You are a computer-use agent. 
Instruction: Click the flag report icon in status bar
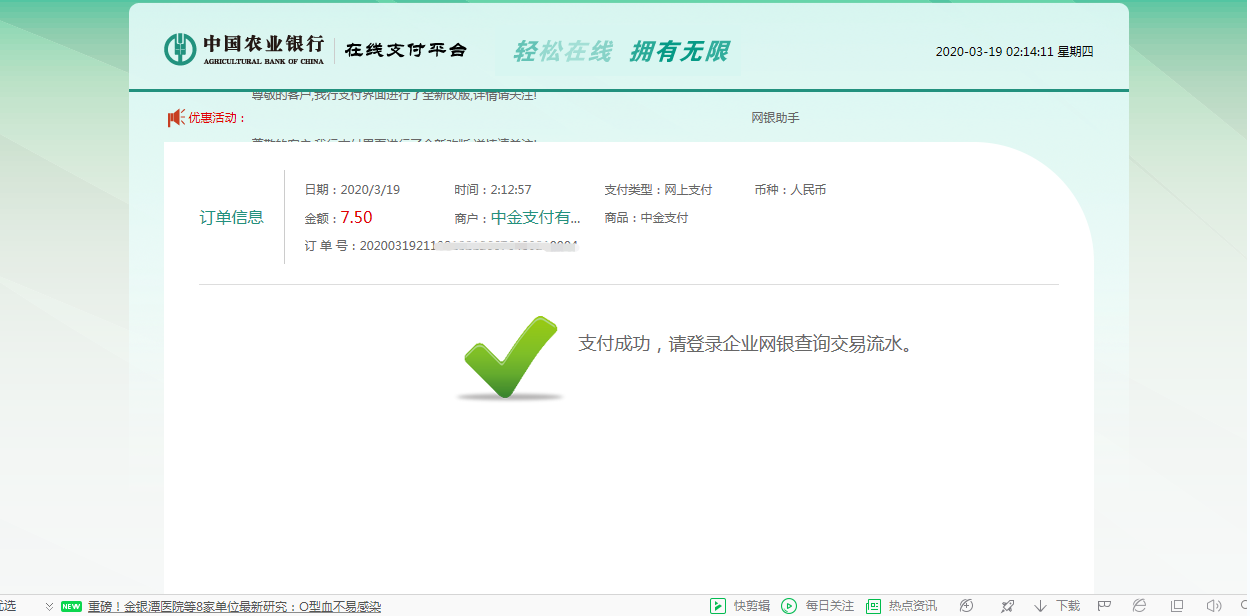click(x=1104, y=605)
